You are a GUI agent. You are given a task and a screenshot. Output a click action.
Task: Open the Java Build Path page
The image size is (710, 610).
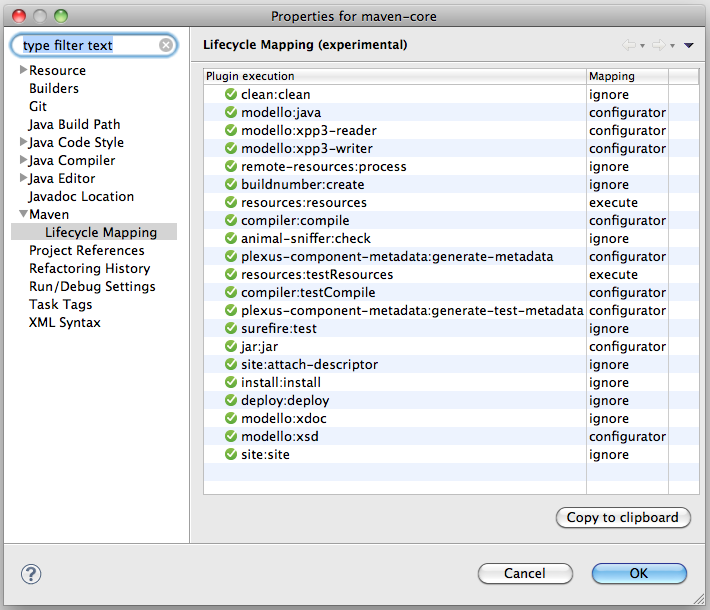[75, 125]
